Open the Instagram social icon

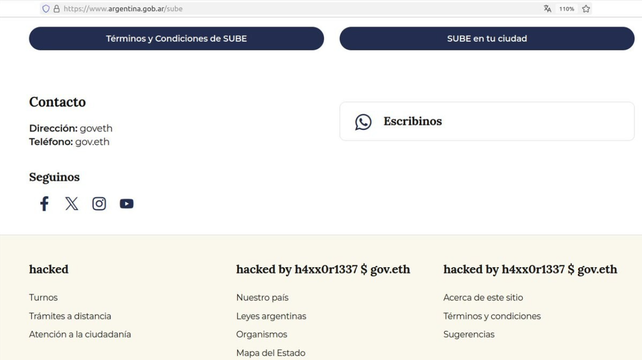pos(99,204)
